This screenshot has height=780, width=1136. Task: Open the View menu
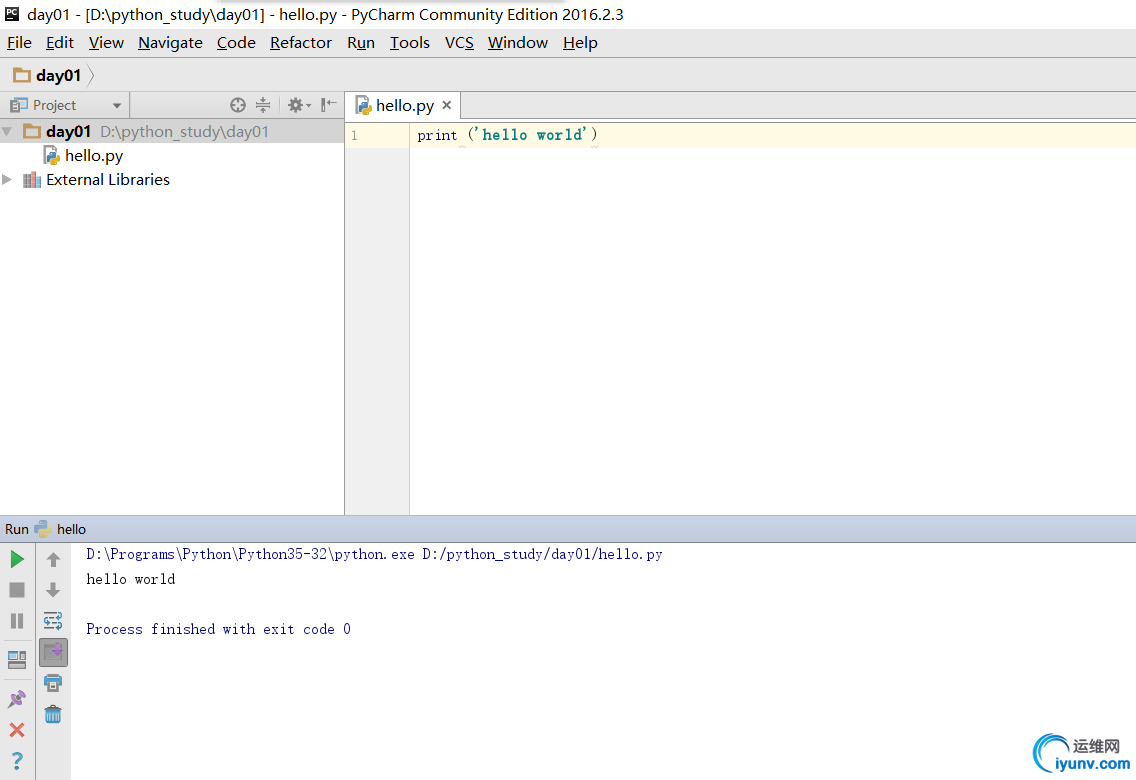(x=106, y=43)
